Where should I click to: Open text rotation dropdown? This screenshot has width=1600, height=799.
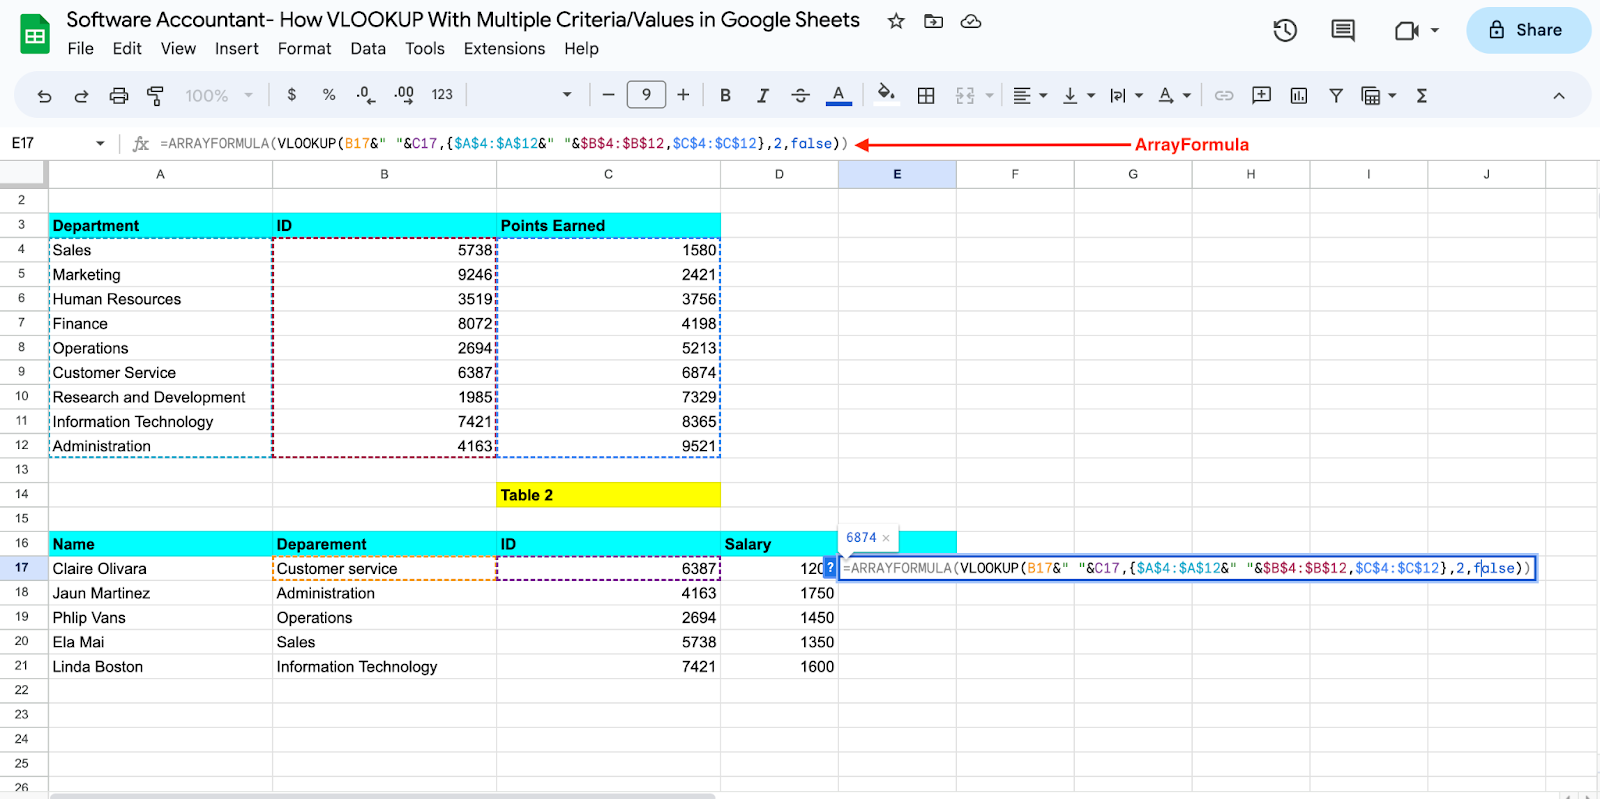[1174, 95]
